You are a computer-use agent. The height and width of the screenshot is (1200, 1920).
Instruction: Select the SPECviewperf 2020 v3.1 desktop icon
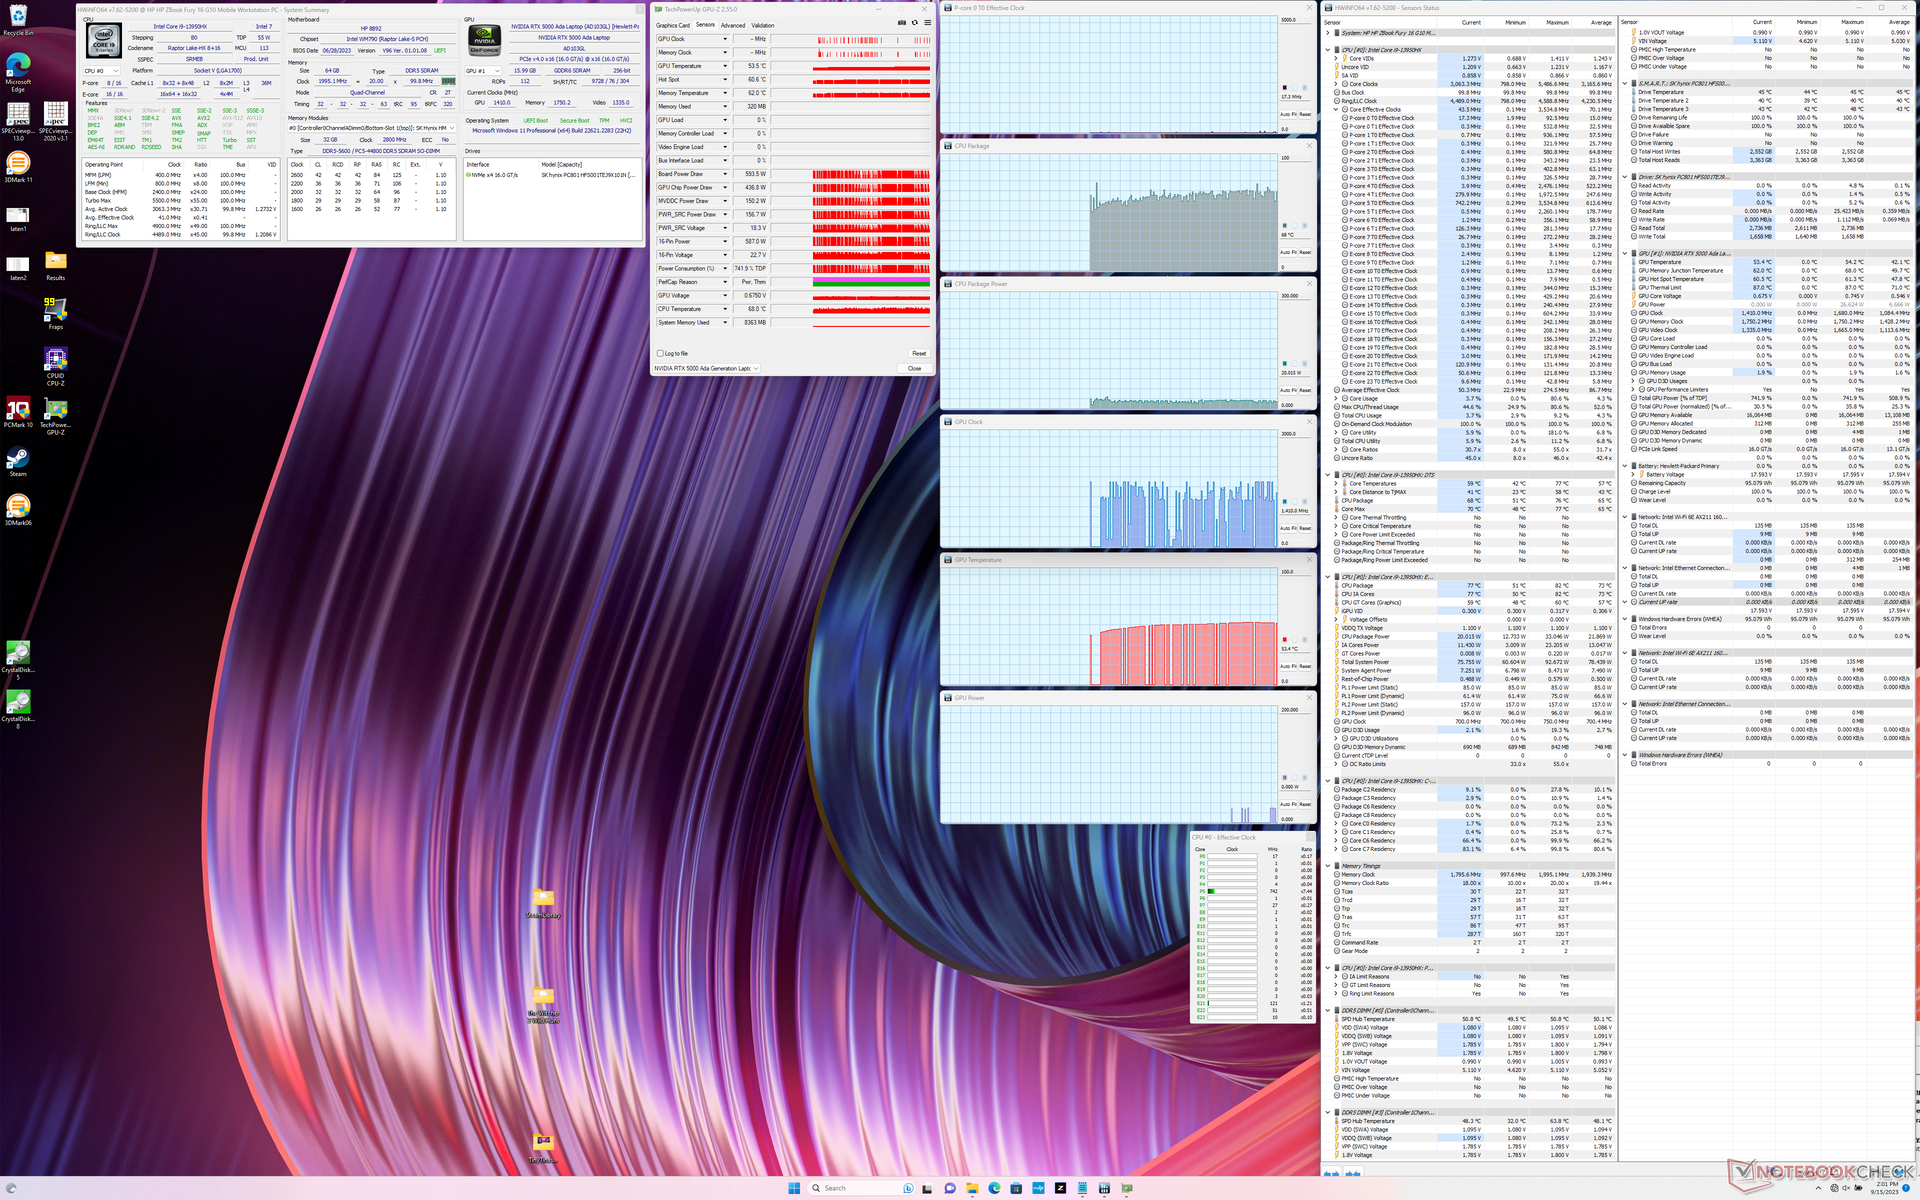(55, 121)
